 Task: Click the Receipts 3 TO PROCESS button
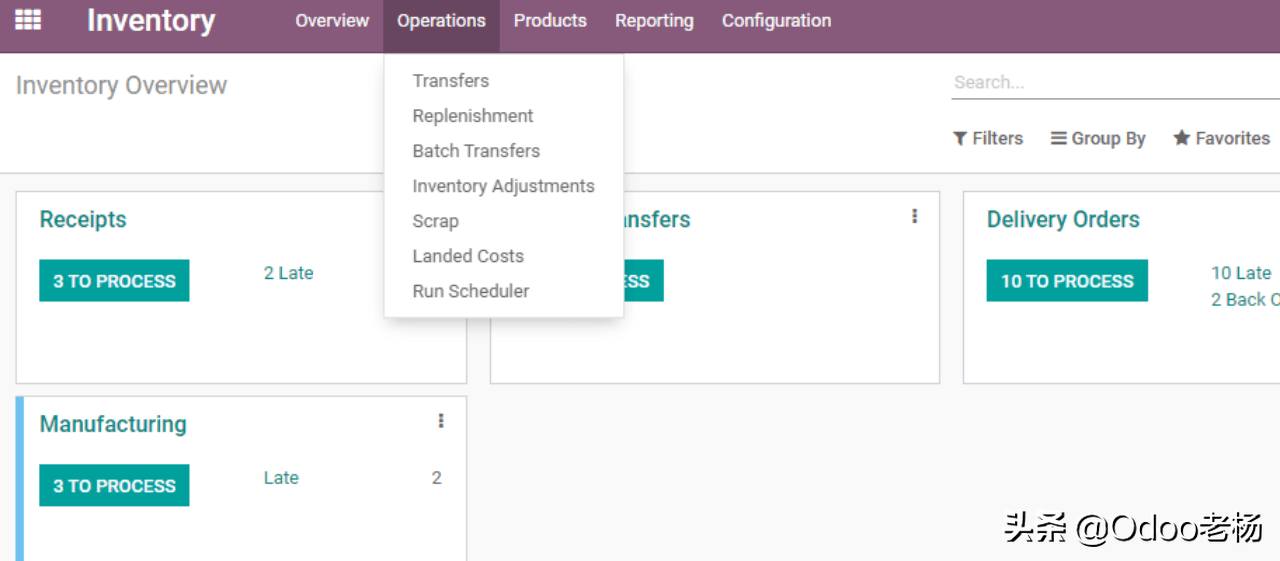click(114, 281)
